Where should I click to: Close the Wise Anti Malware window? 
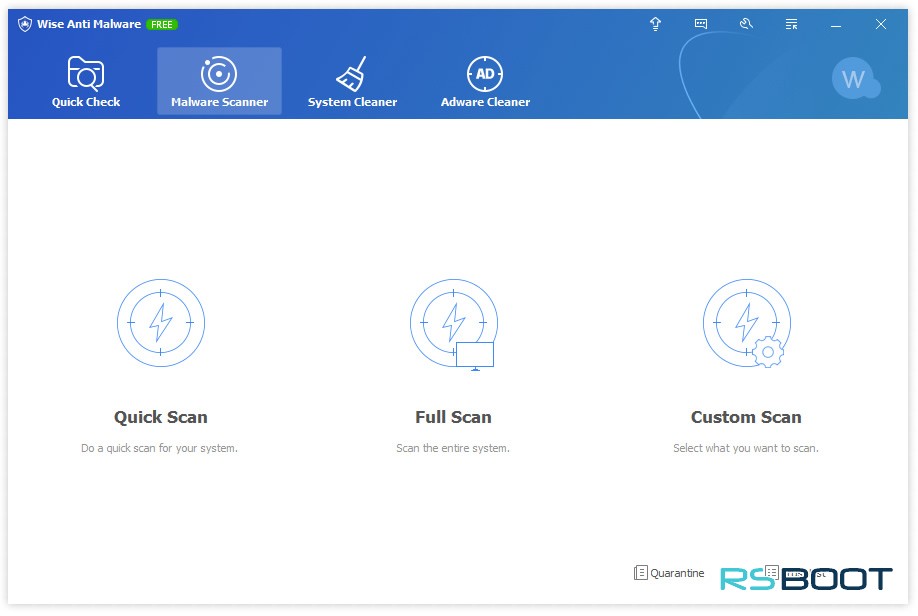(x=881, y=24)
